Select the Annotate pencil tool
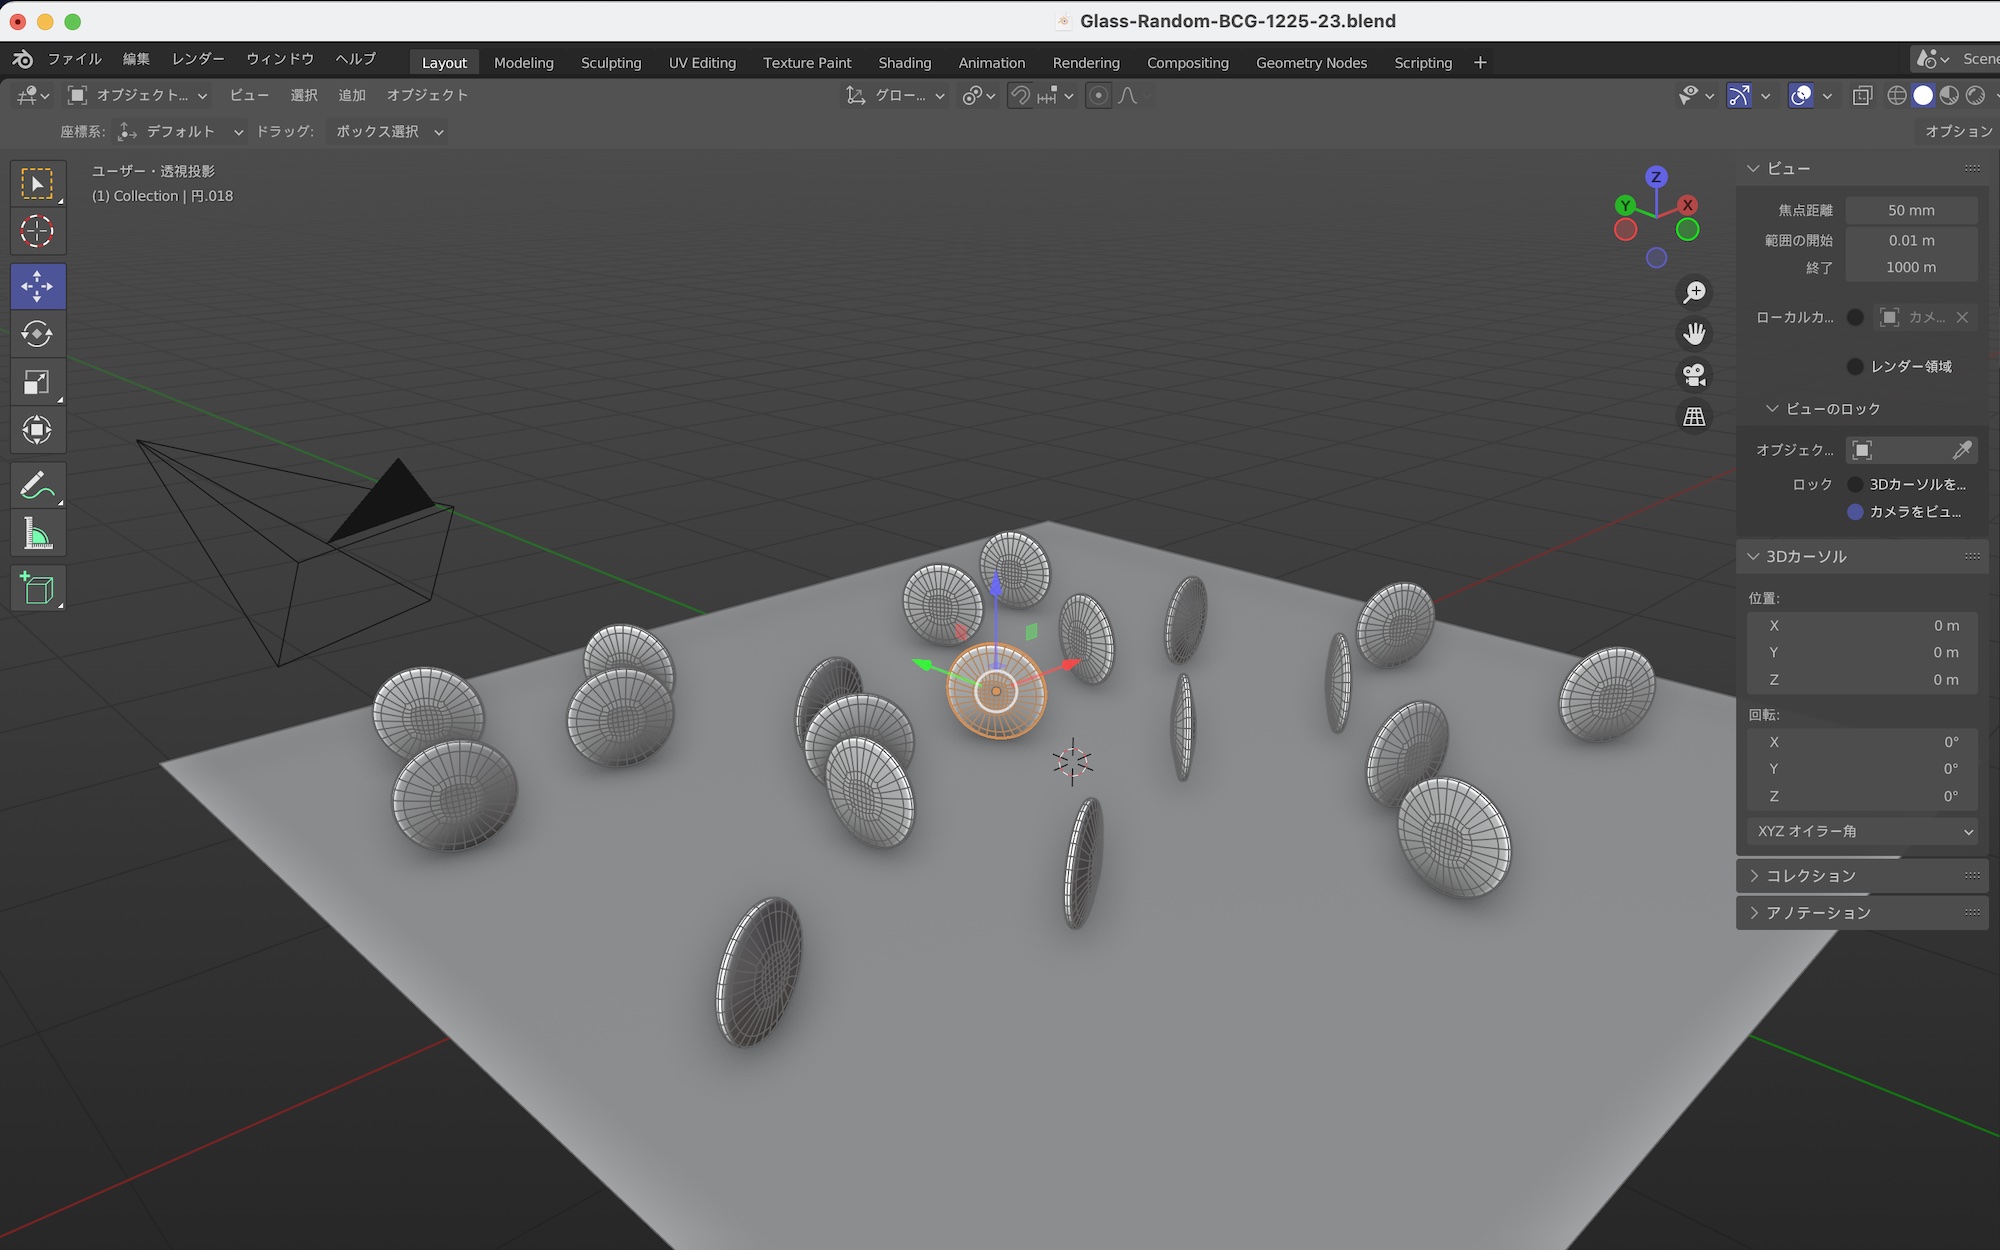This screenshot has width=2000, height=1250. pos(37,486)
